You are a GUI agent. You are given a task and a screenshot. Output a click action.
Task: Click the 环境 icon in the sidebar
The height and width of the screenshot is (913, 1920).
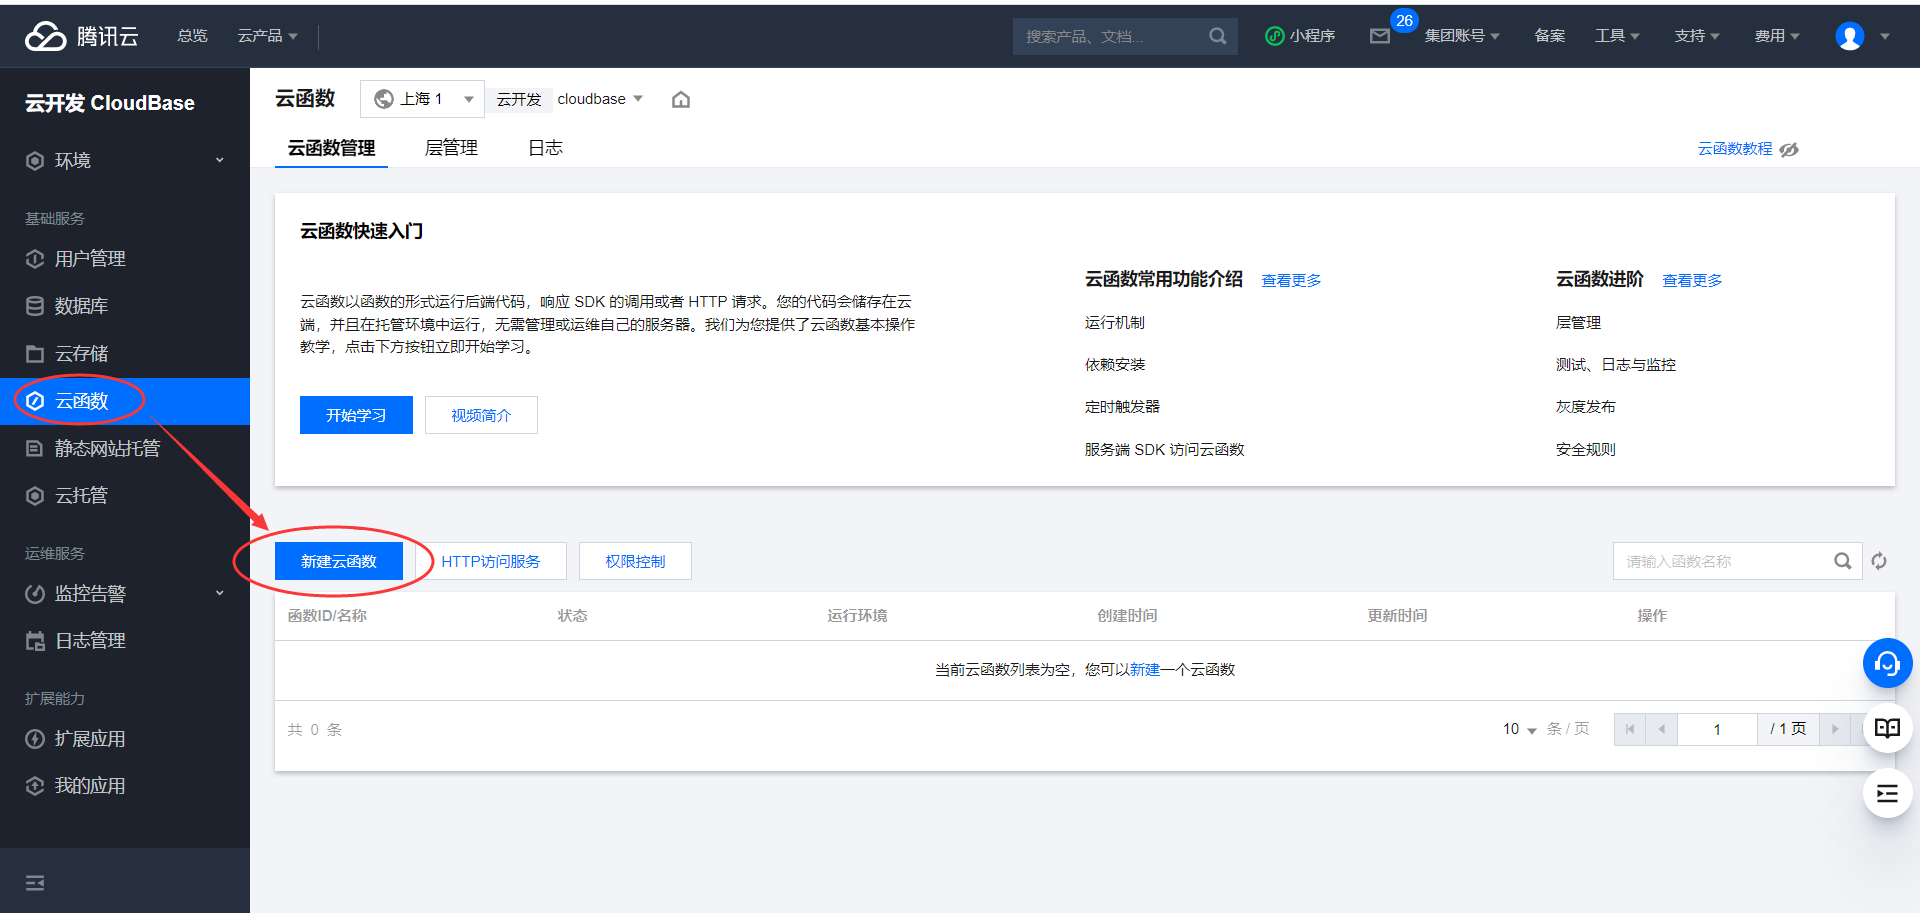pyautogui.click(x=35, y=161)
